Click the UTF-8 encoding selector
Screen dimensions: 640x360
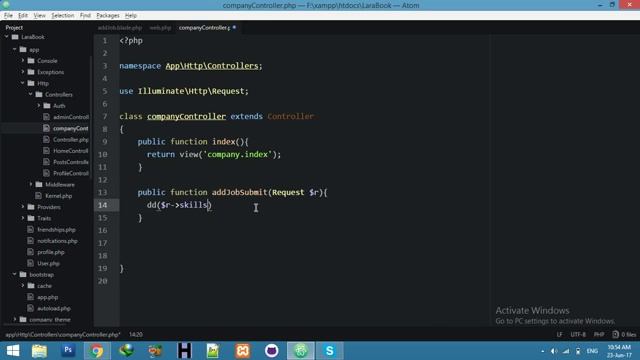[x=578, y=334]
